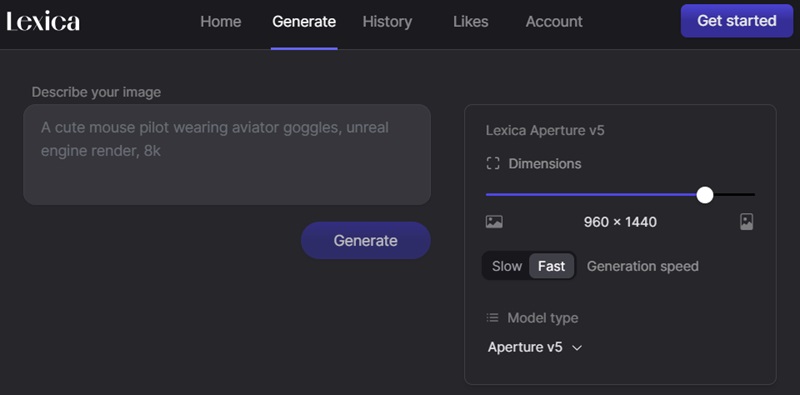This screenshot has width=800, height=395.
Task: Open the Aperture v5 model dropdown
Action: click(x=535, y=348)
